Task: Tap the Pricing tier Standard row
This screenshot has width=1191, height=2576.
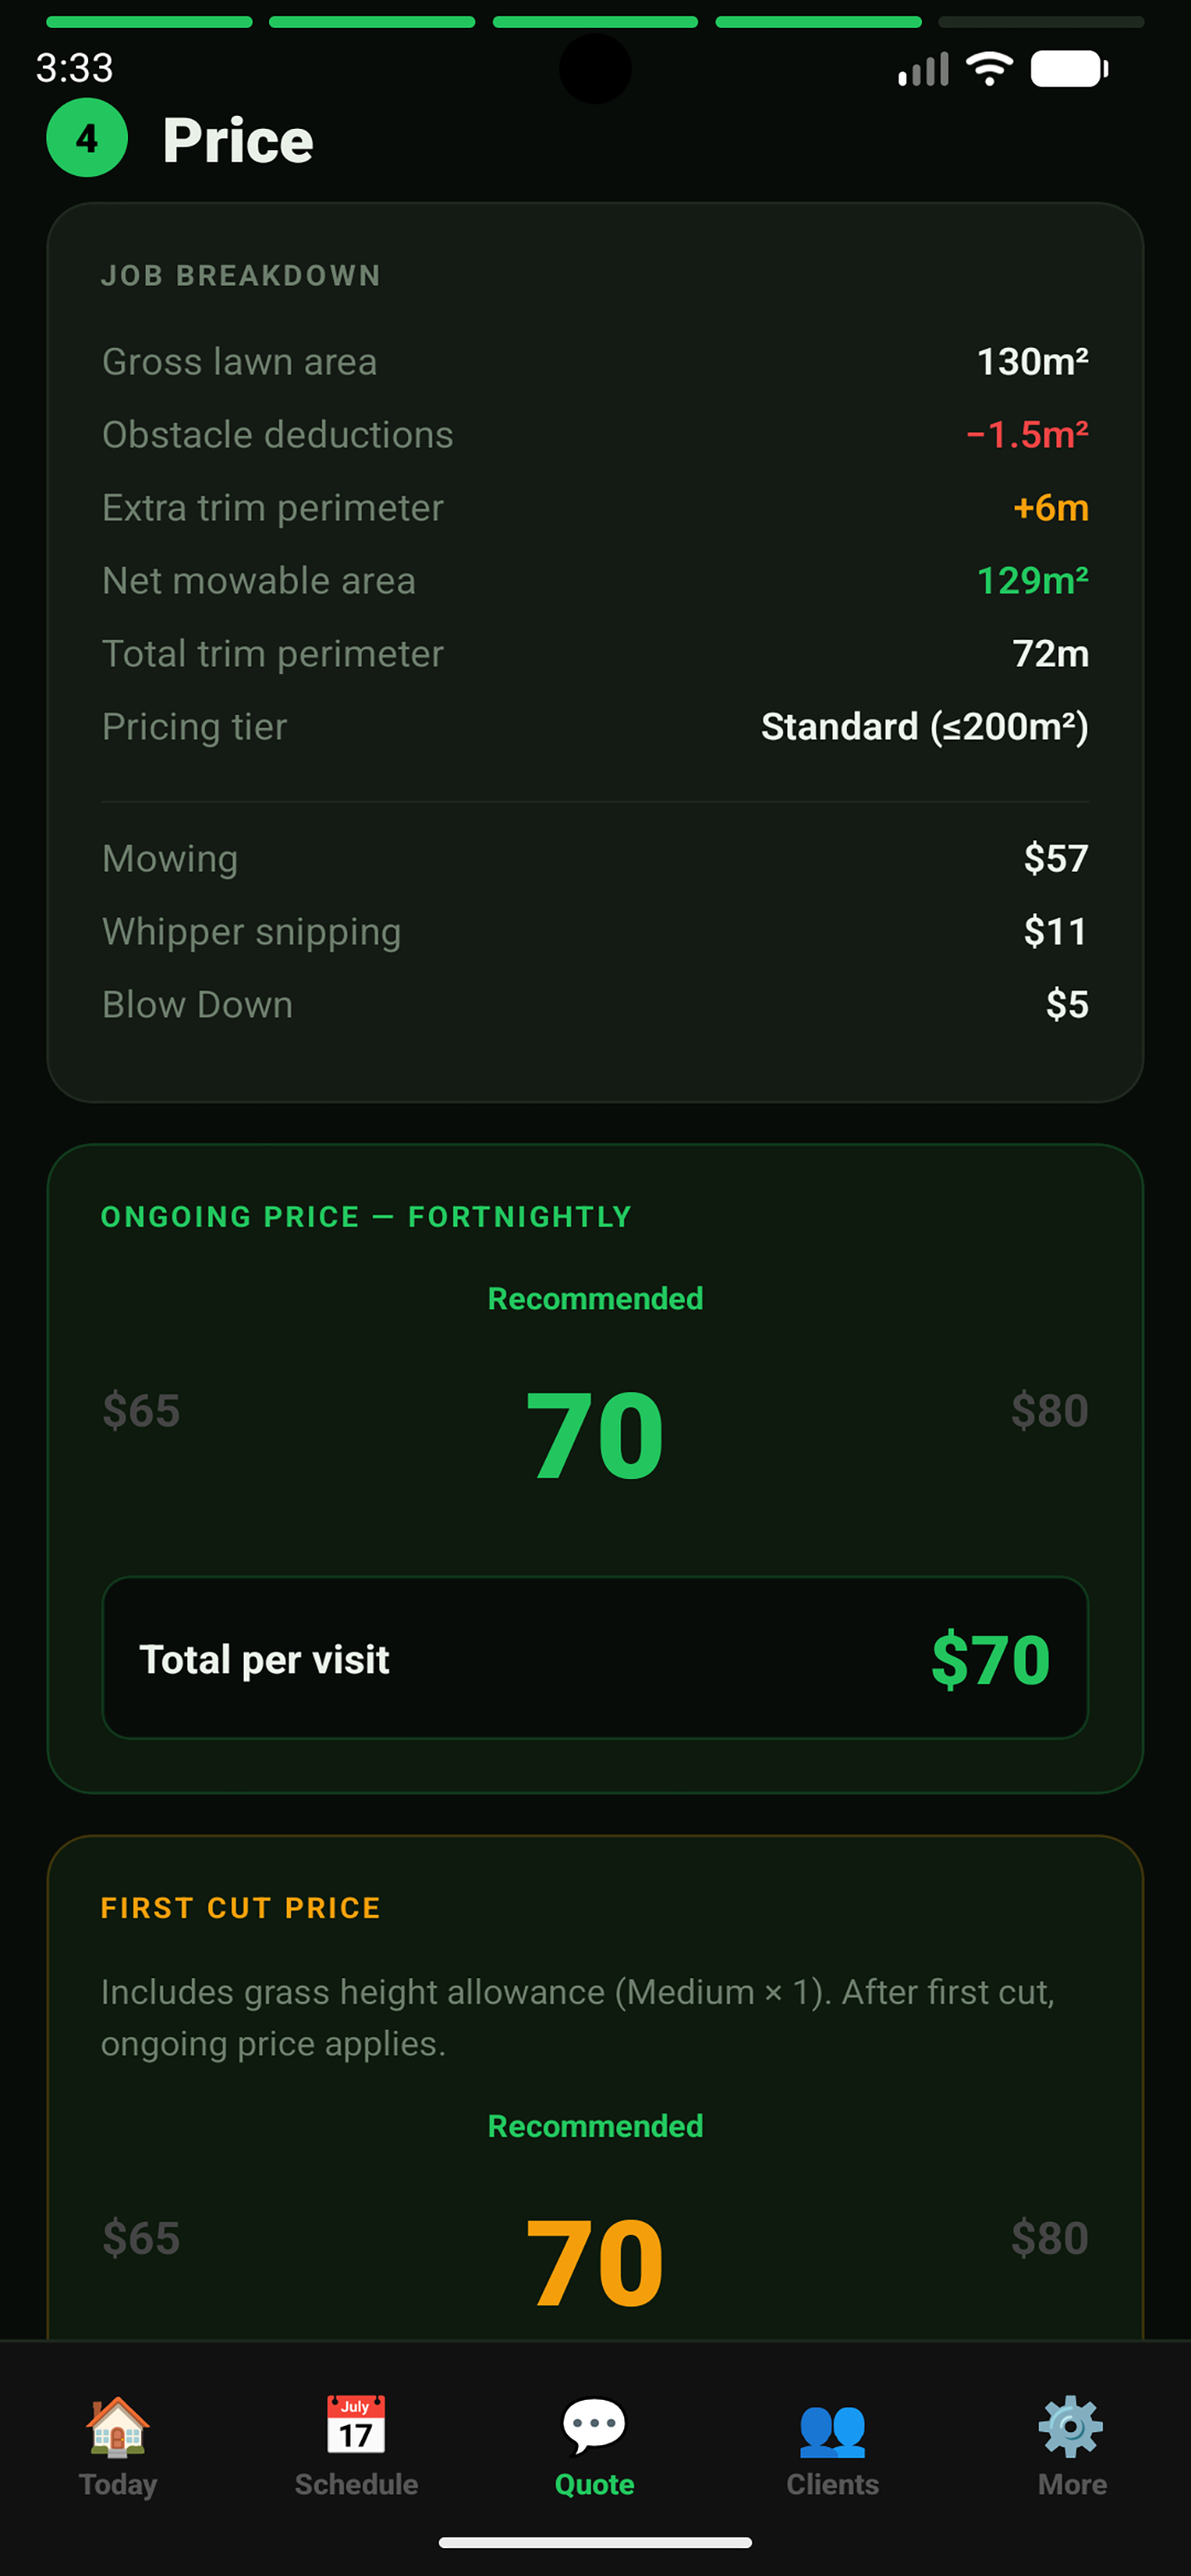Action: pyautogui.click(x=595, y=727)
